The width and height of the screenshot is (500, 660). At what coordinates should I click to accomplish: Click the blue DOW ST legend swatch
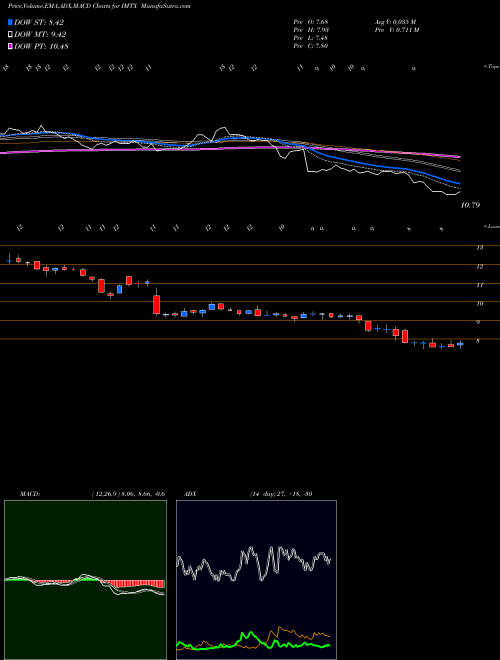pos(11,22)
